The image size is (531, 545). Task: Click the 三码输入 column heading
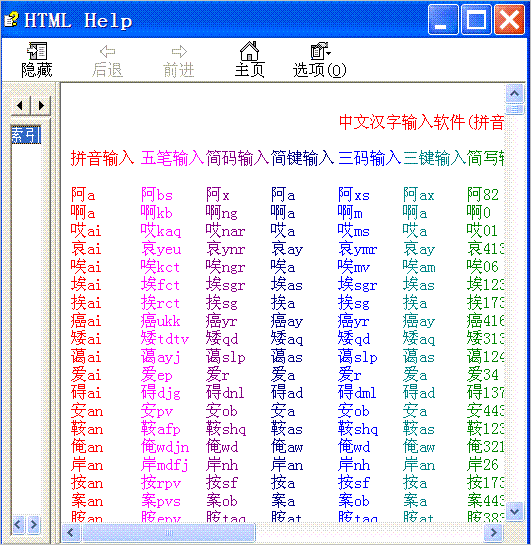pos(370,158)
